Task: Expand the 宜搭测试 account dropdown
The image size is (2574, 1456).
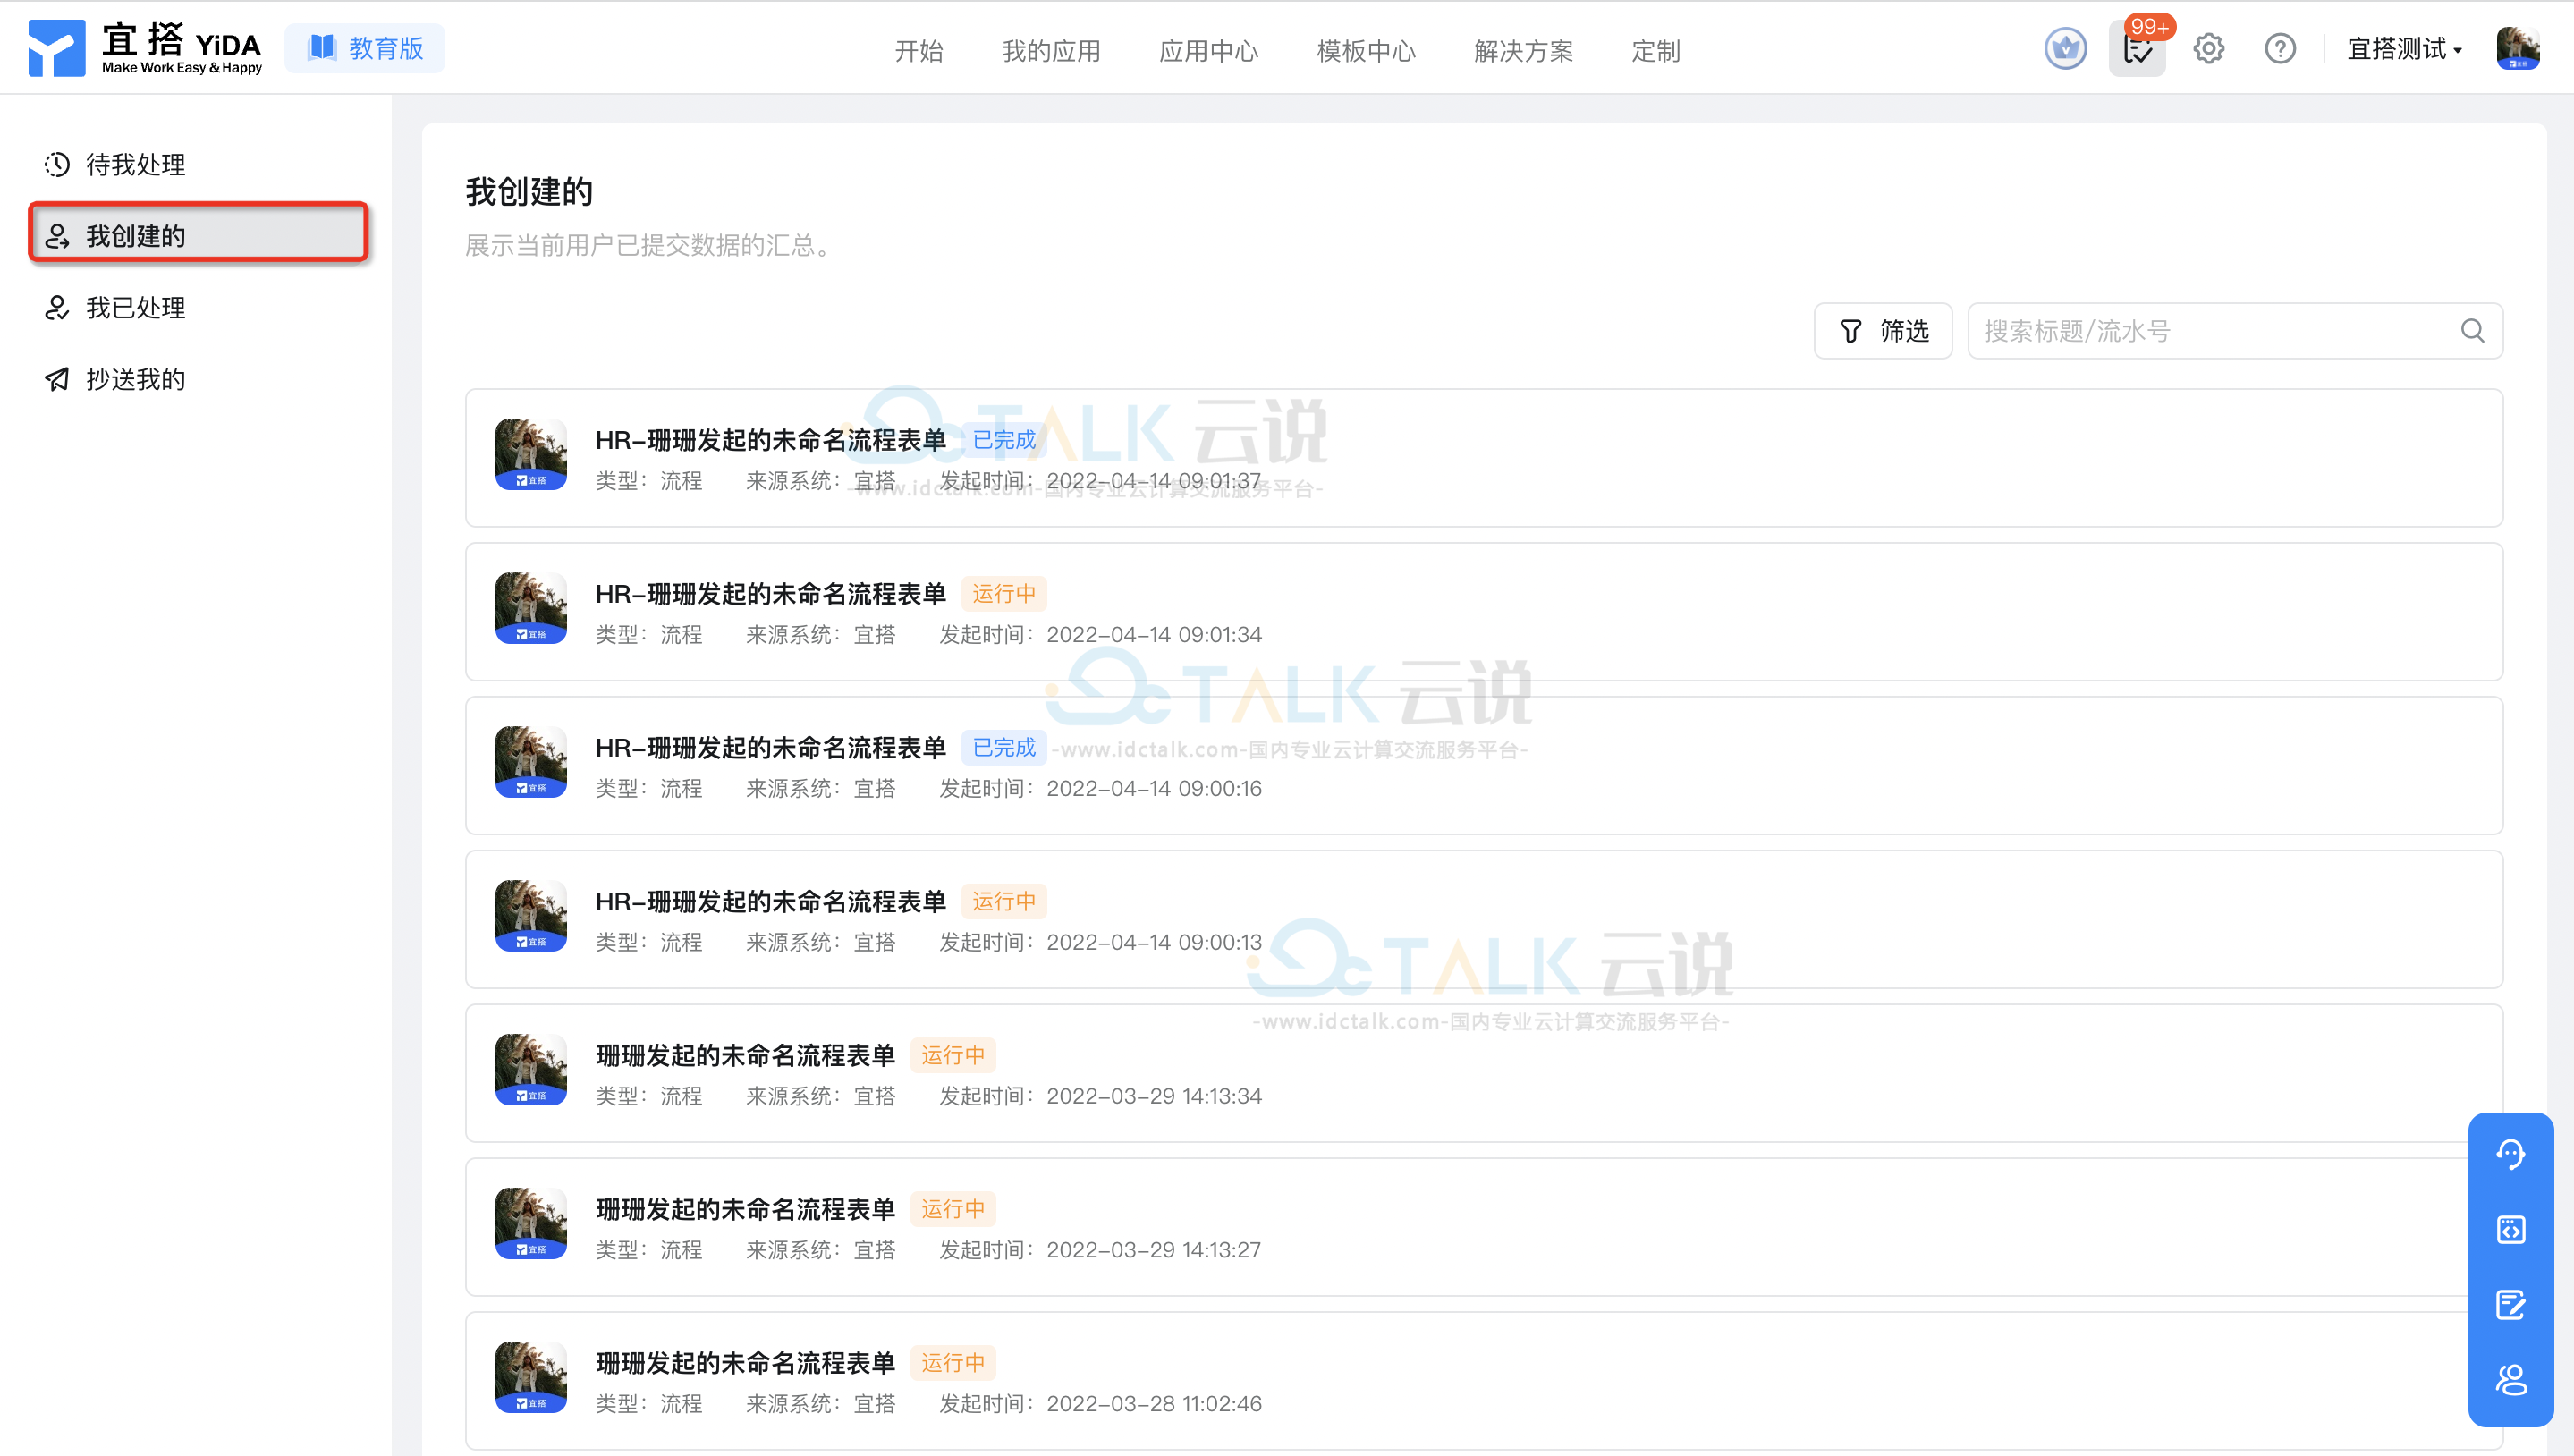Action: 2403,48
